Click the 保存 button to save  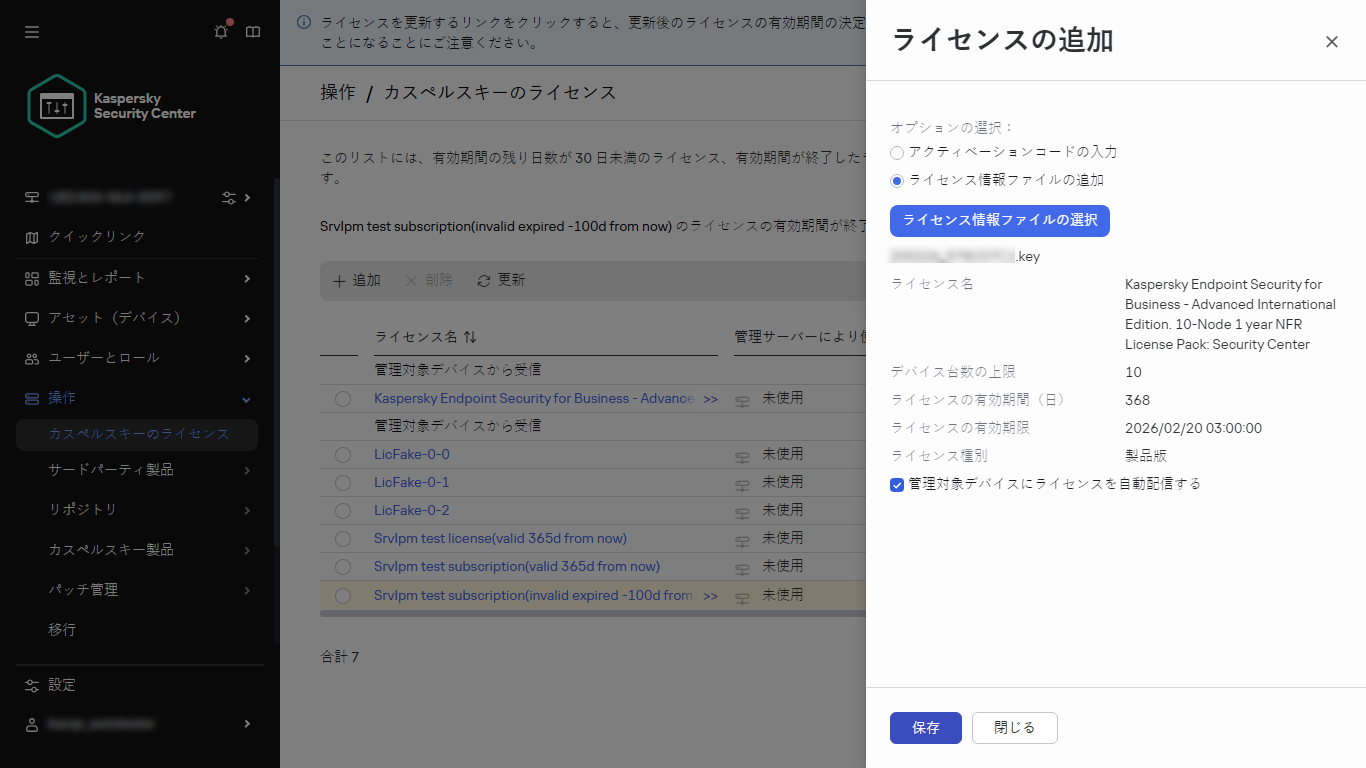(925, 728)
